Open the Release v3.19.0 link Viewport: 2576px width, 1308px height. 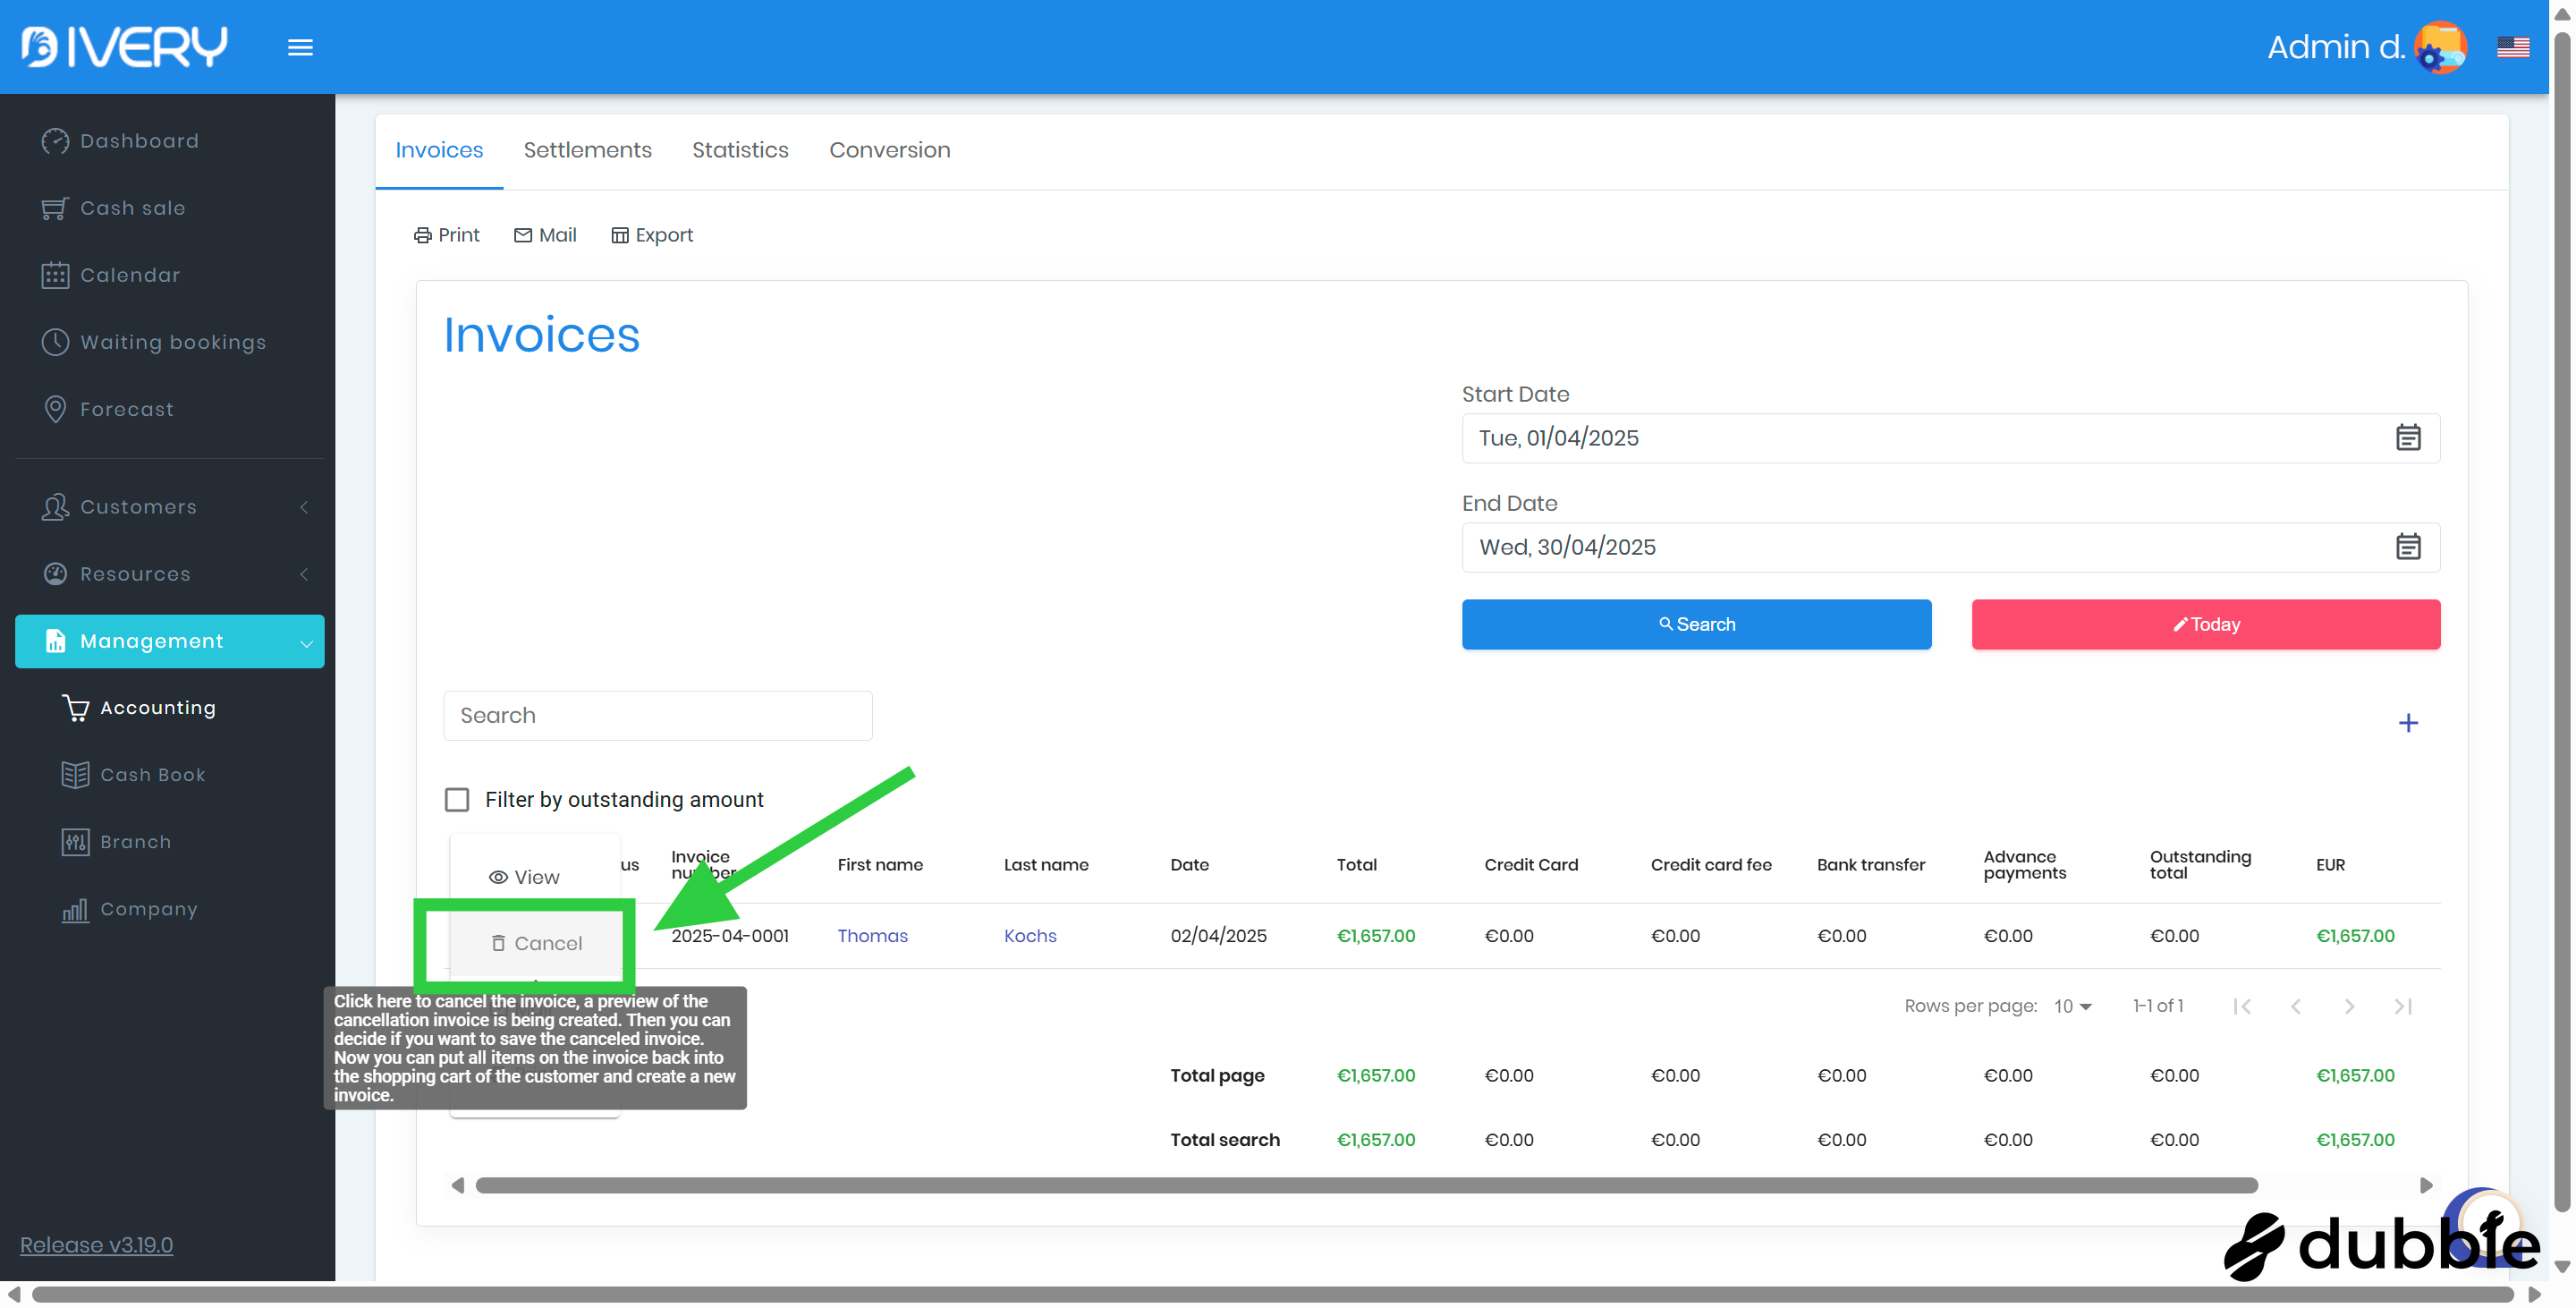(96, 1245)
